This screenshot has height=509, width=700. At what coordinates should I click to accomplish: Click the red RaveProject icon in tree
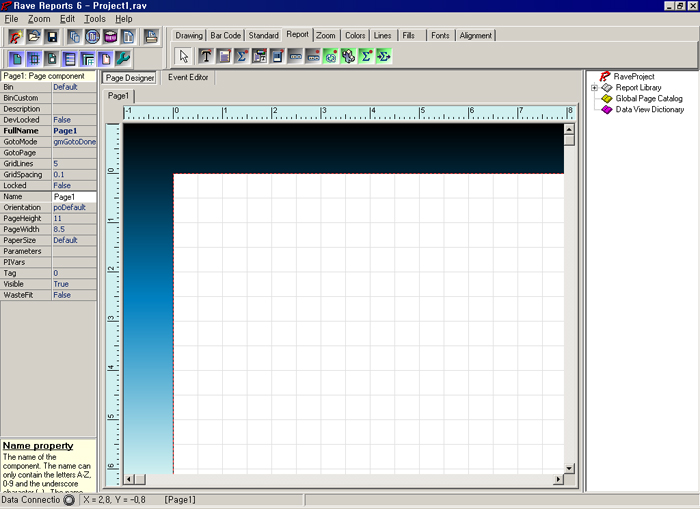tap(605, 76)
